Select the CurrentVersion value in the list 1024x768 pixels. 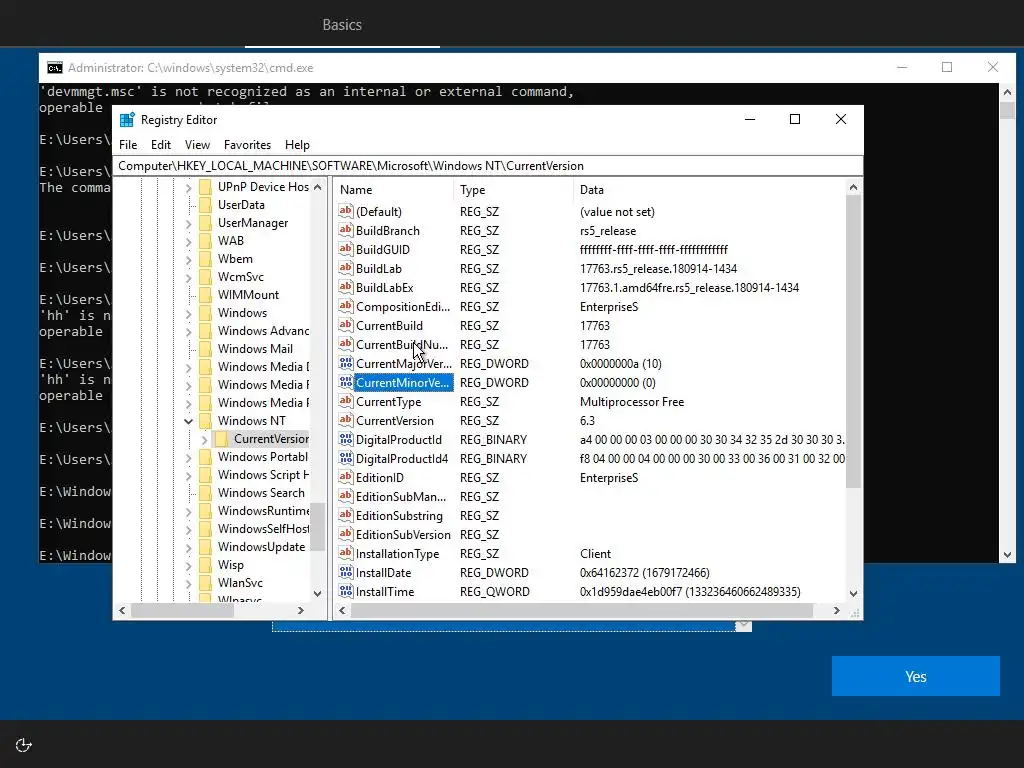coord(394,421)
